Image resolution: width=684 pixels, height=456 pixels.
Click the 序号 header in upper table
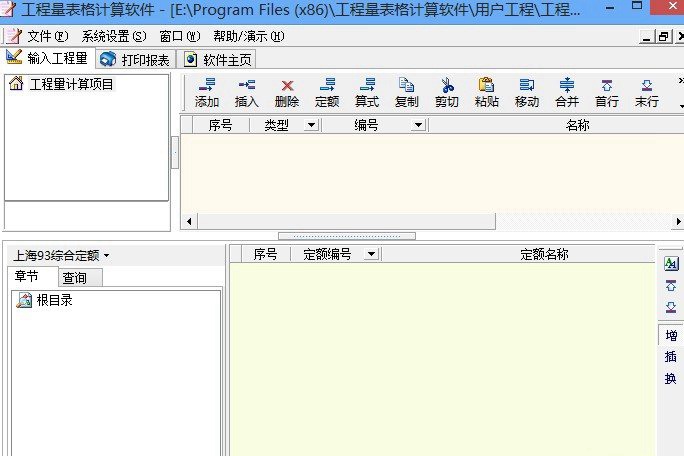pos(220,125)
